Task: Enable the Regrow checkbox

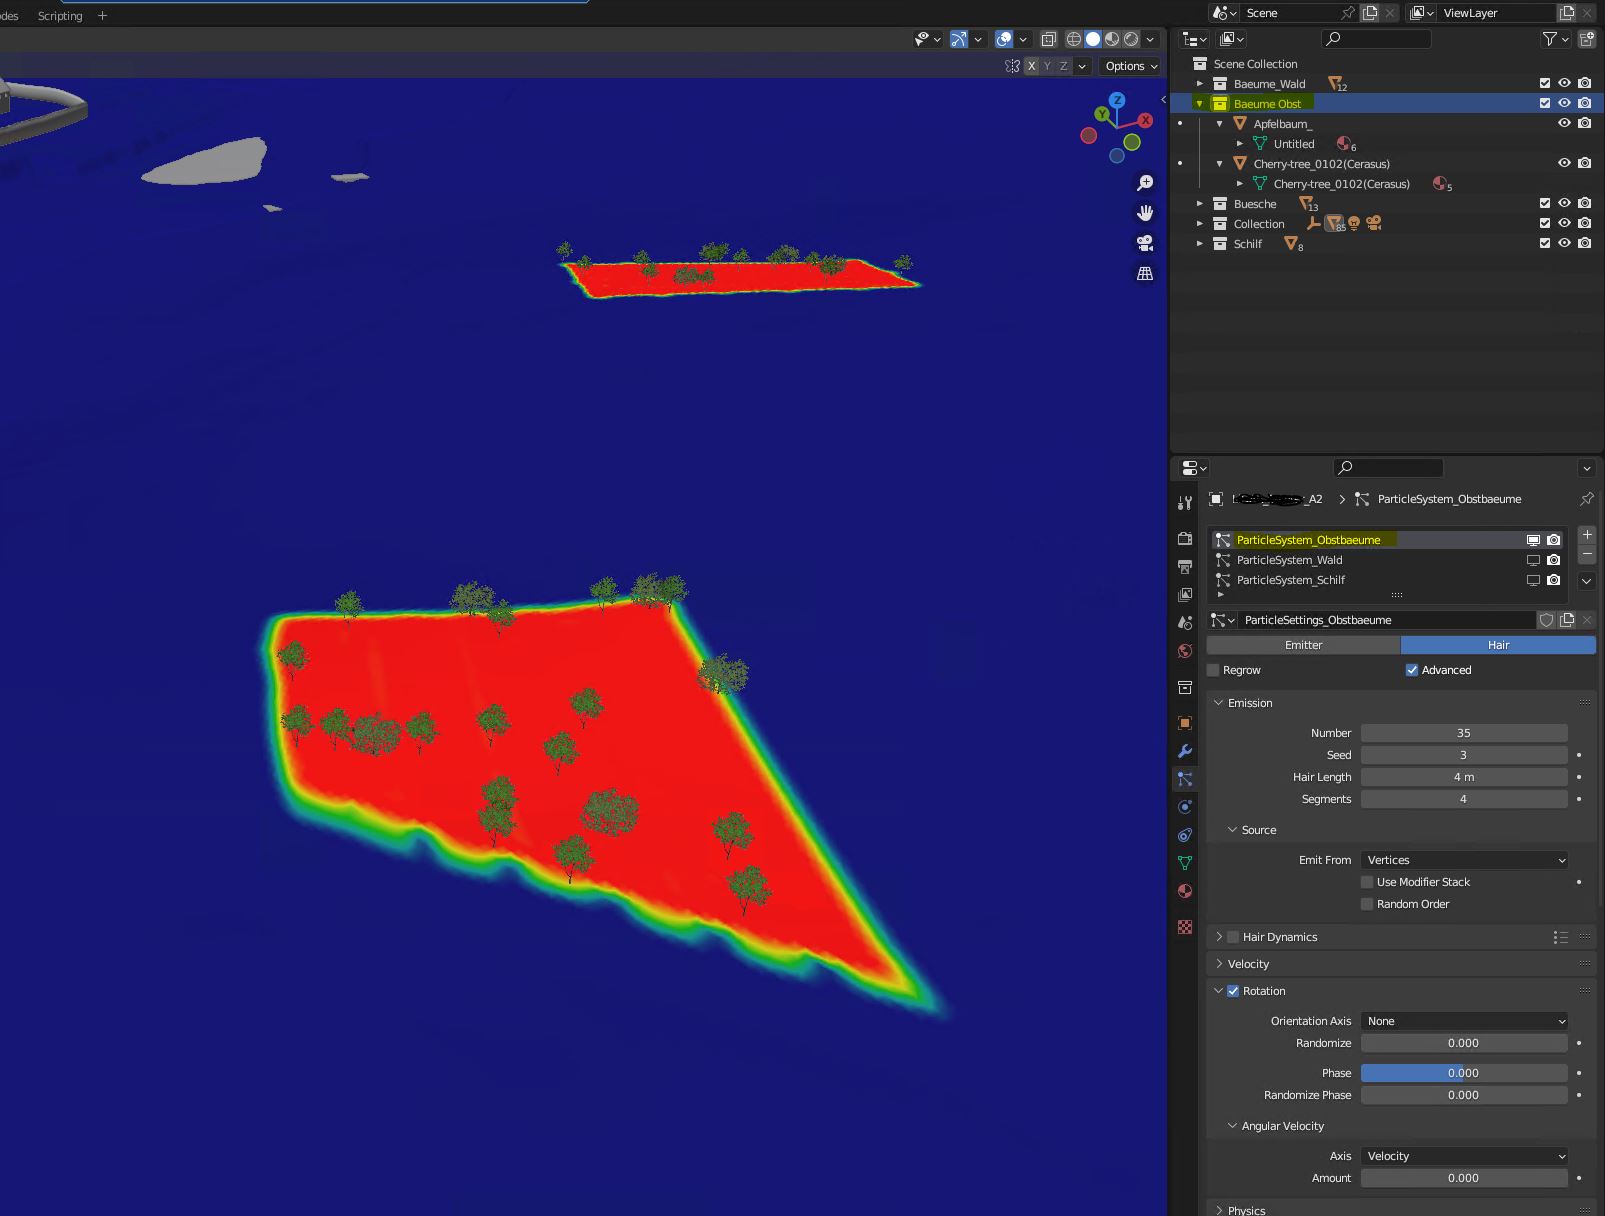Action: point(1214,670)
